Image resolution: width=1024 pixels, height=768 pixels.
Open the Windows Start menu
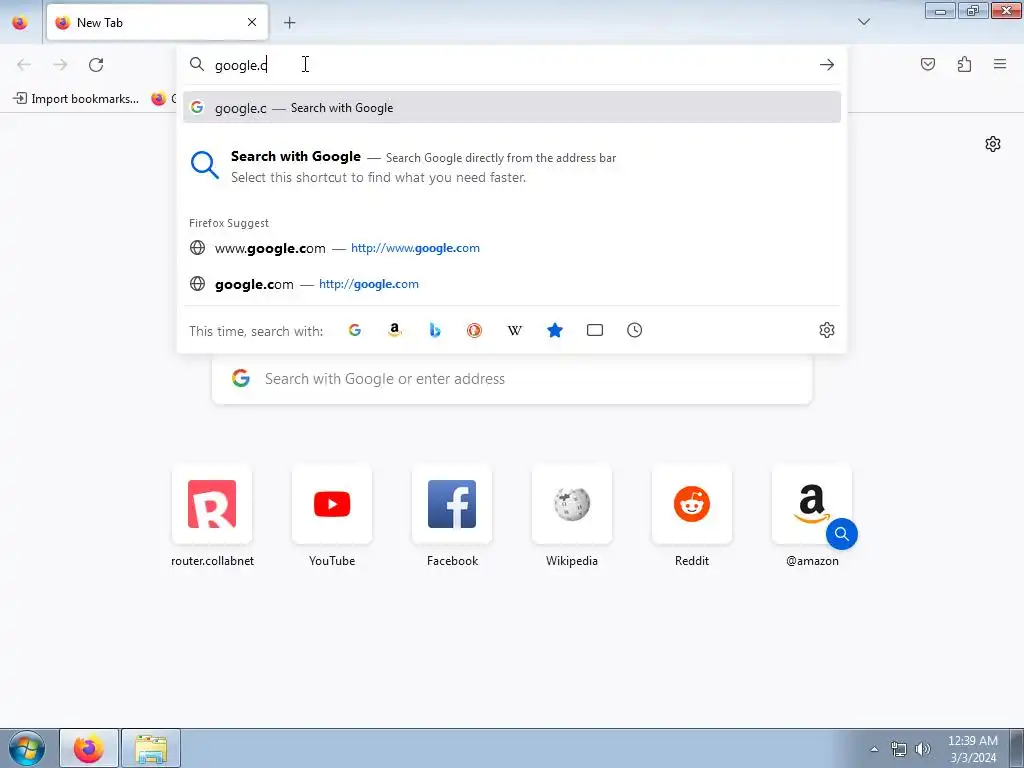(x=27, y=748)
